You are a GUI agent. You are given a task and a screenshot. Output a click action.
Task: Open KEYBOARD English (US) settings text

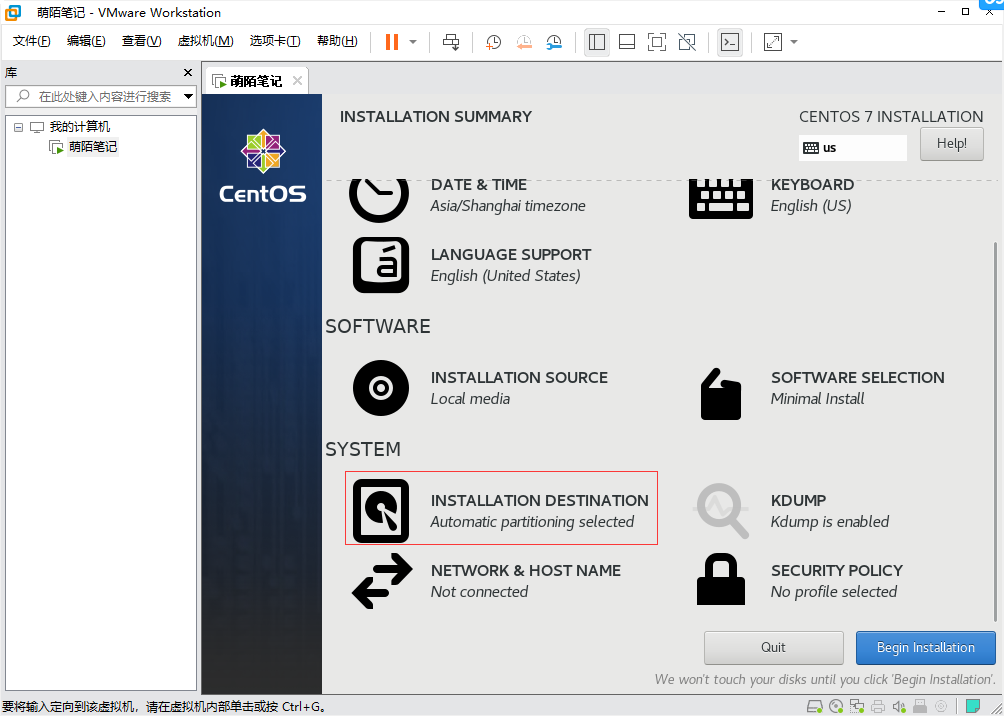[x=811, y=206]
